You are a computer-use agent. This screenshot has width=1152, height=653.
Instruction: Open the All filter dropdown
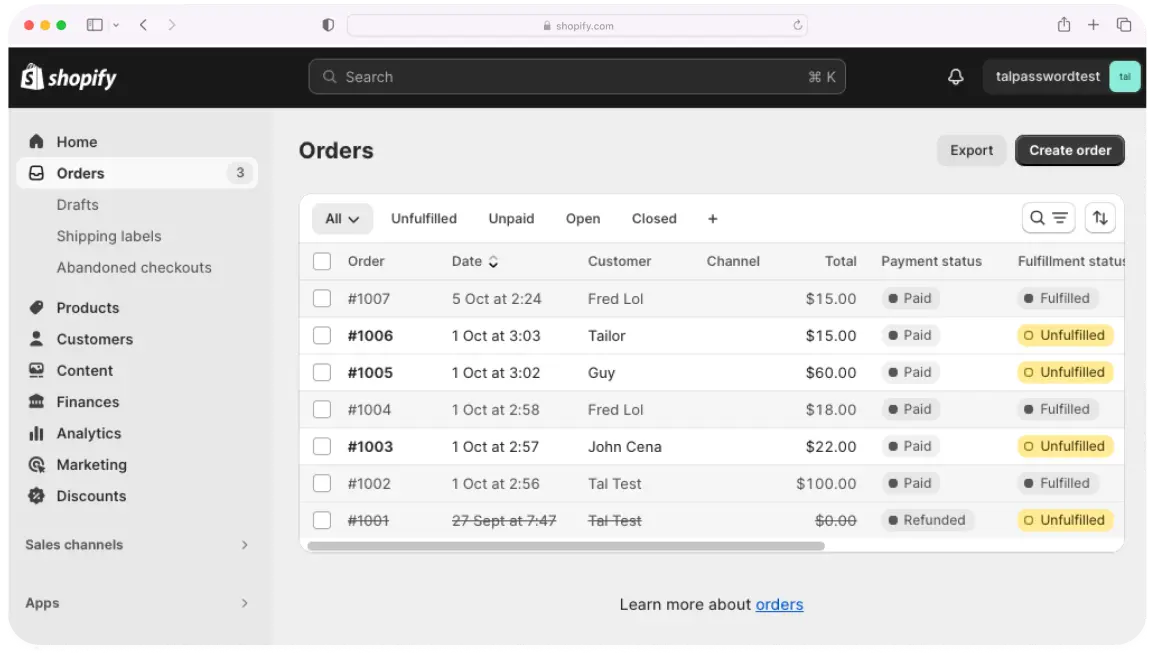click(342, 218)
